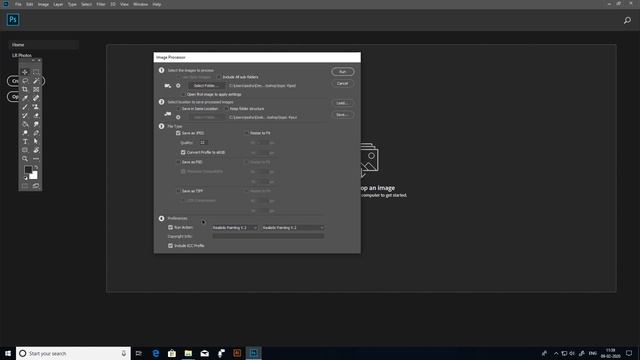Open the Edit menu

point(29,4)
